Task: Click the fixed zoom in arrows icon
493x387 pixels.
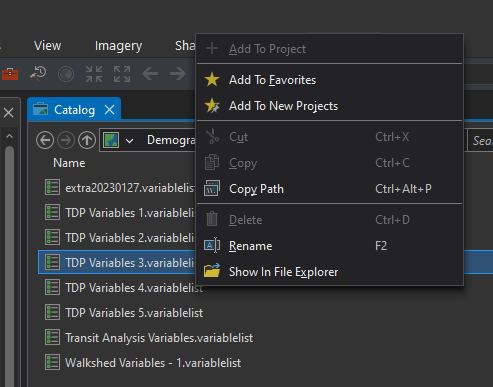Action: pyautogui.click(x=94, y=74)
